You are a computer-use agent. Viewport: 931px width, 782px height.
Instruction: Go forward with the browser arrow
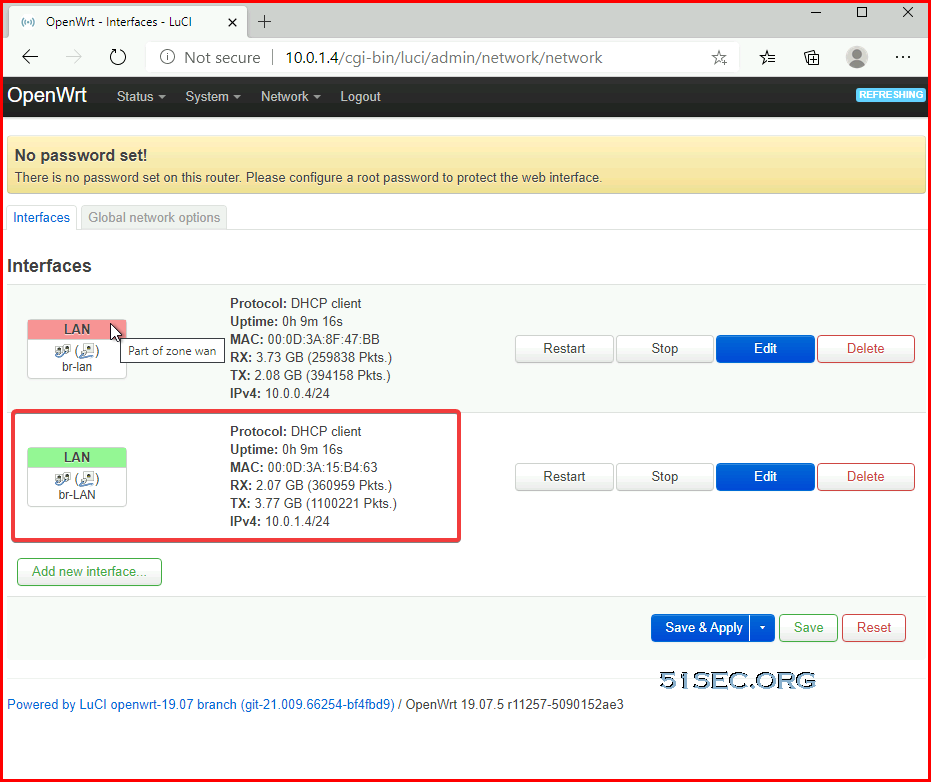click(x=74, y=57)
